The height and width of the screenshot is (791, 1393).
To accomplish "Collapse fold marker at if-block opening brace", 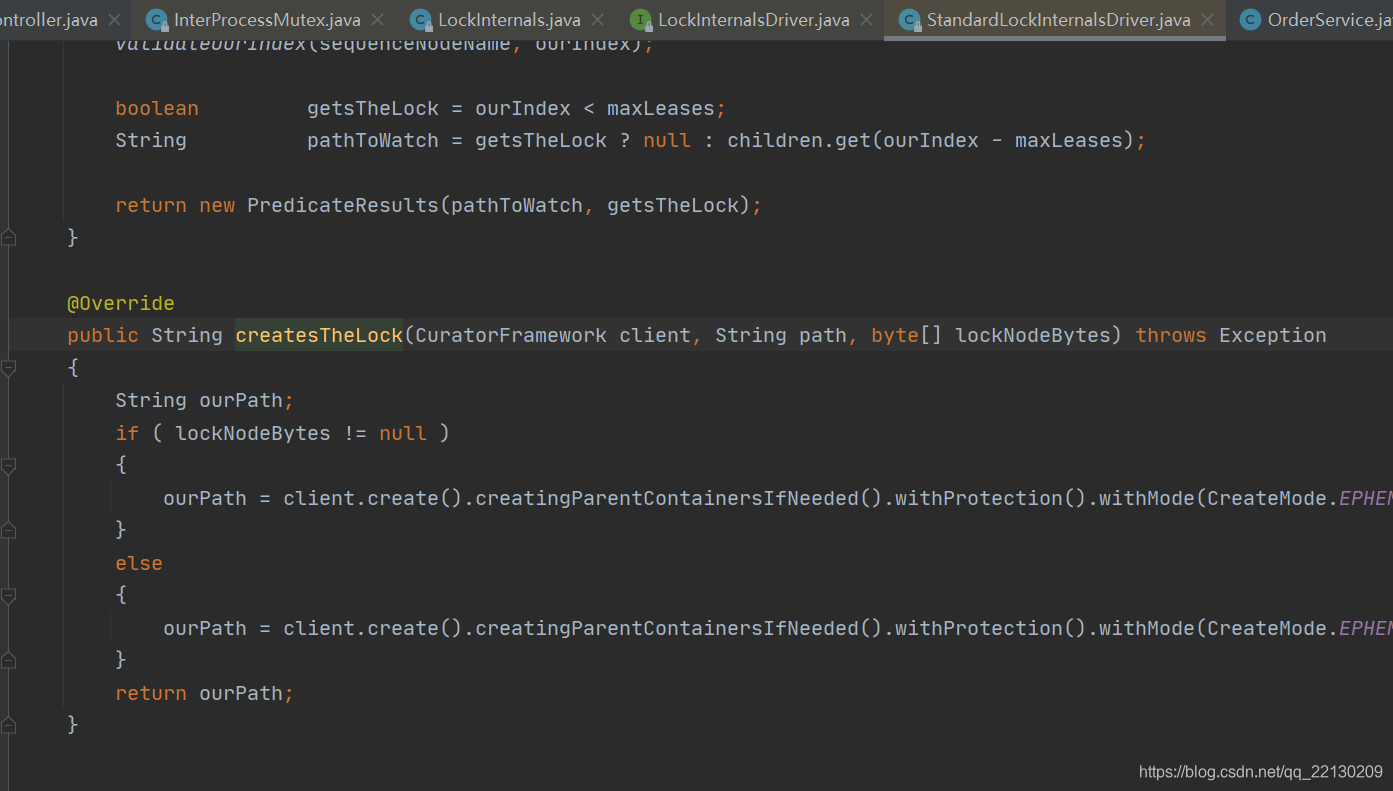I will (9, 466).
